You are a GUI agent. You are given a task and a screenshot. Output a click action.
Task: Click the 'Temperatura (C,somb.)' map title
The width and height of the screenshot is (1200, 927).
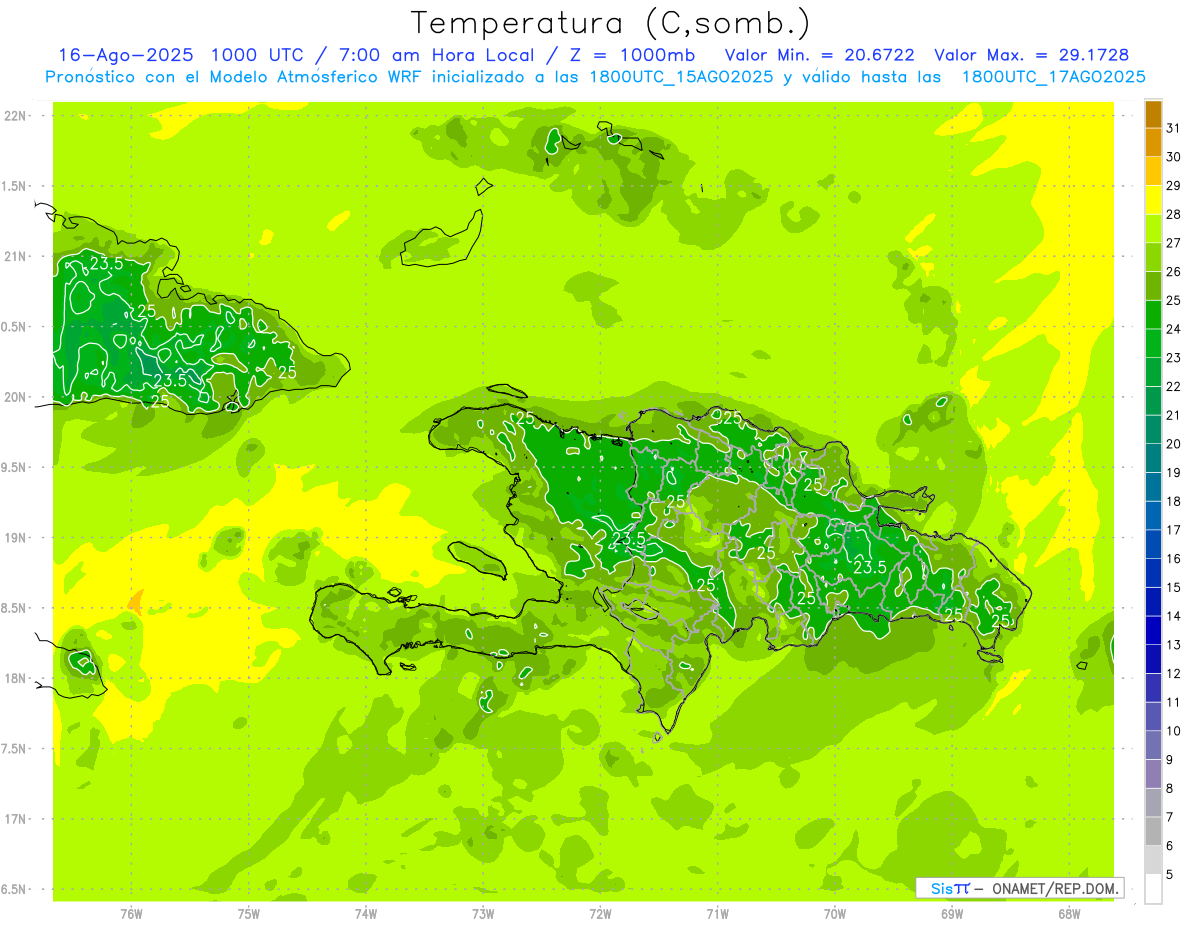610,23
